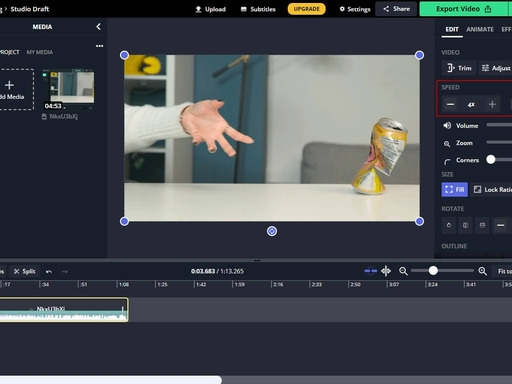Toggle timeline snapping icon
Viewport: 512px width, 384px height.
370,271
